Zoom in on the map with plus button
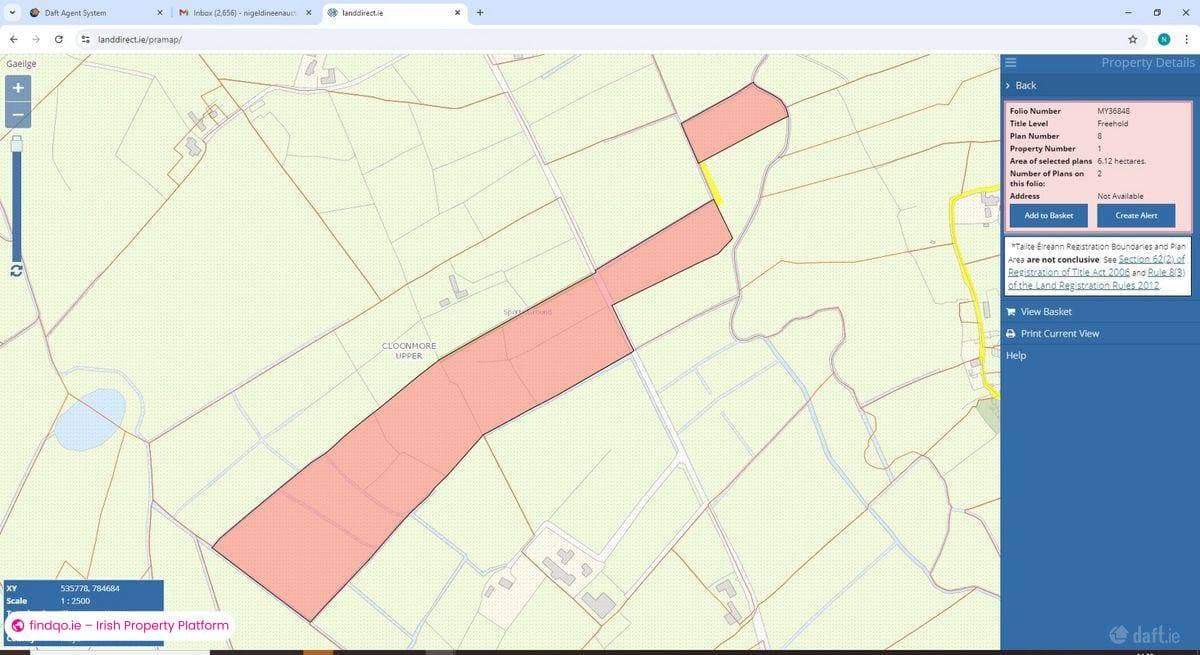 point(17,87)
